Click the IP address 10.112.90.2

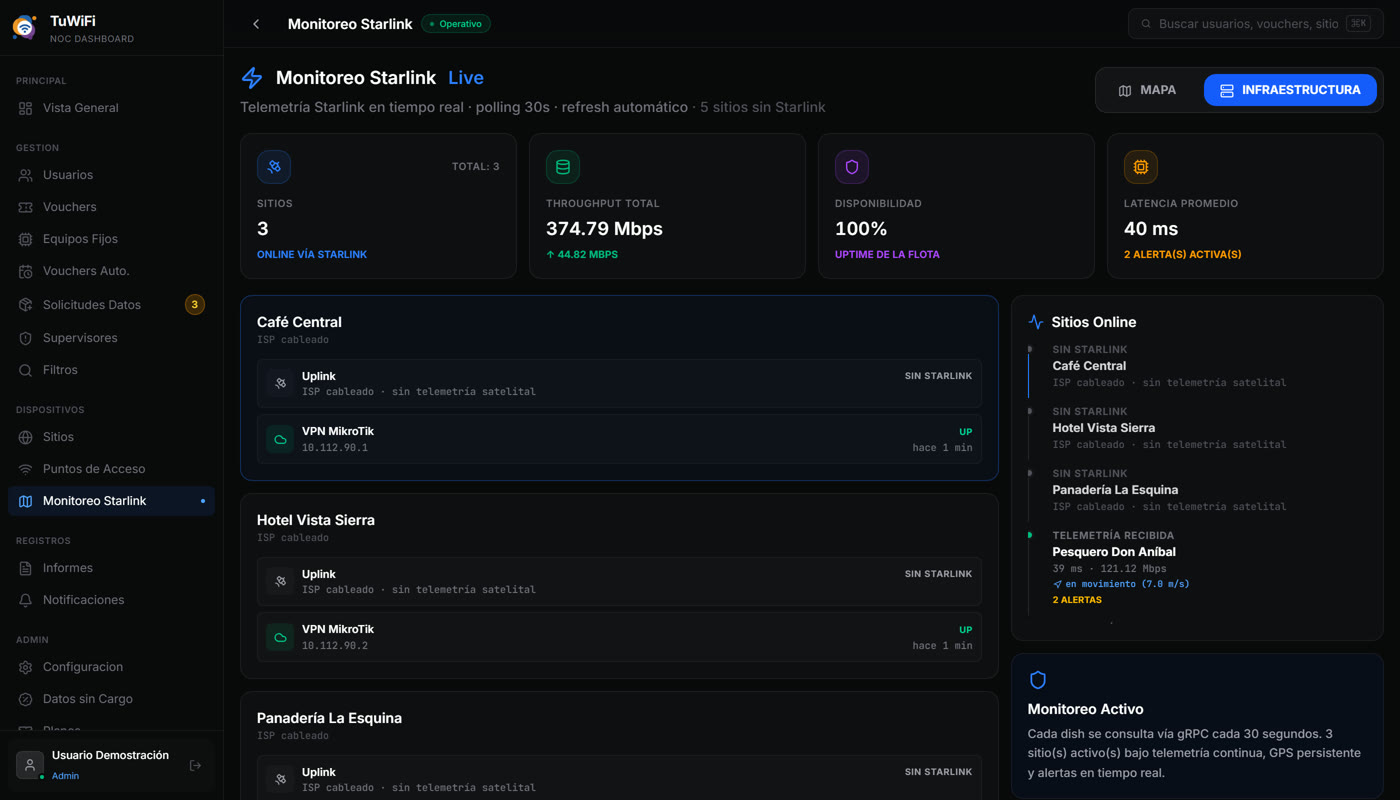tap(335, 646)
